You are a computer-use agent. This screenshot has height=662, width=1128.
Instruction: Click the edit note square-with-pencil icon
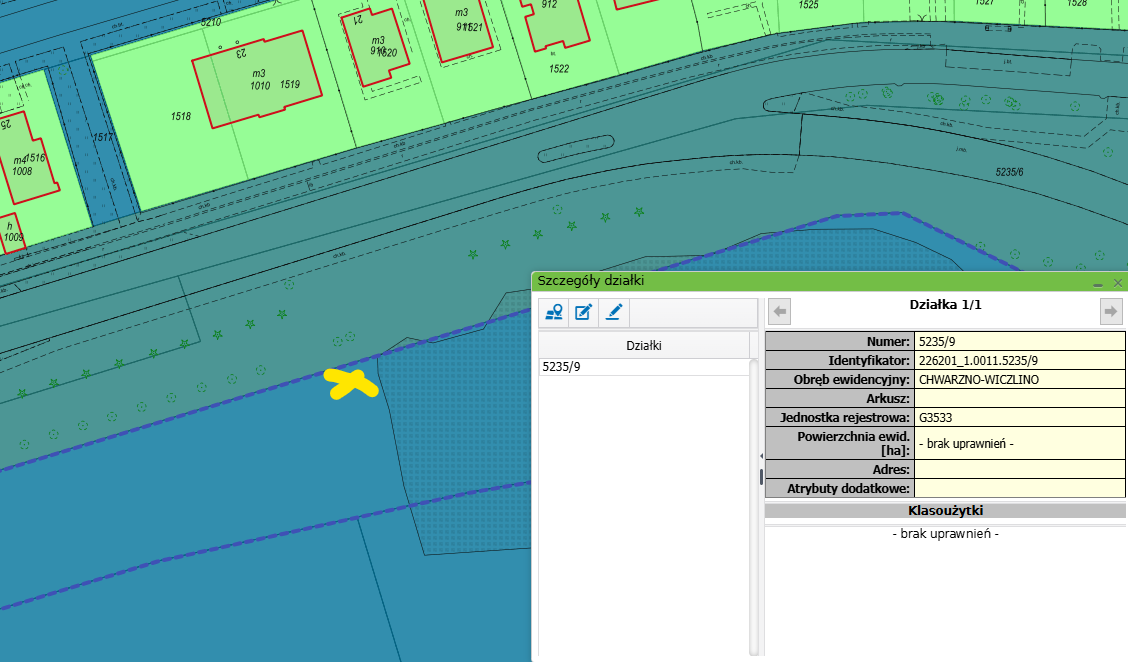(583, 312)
